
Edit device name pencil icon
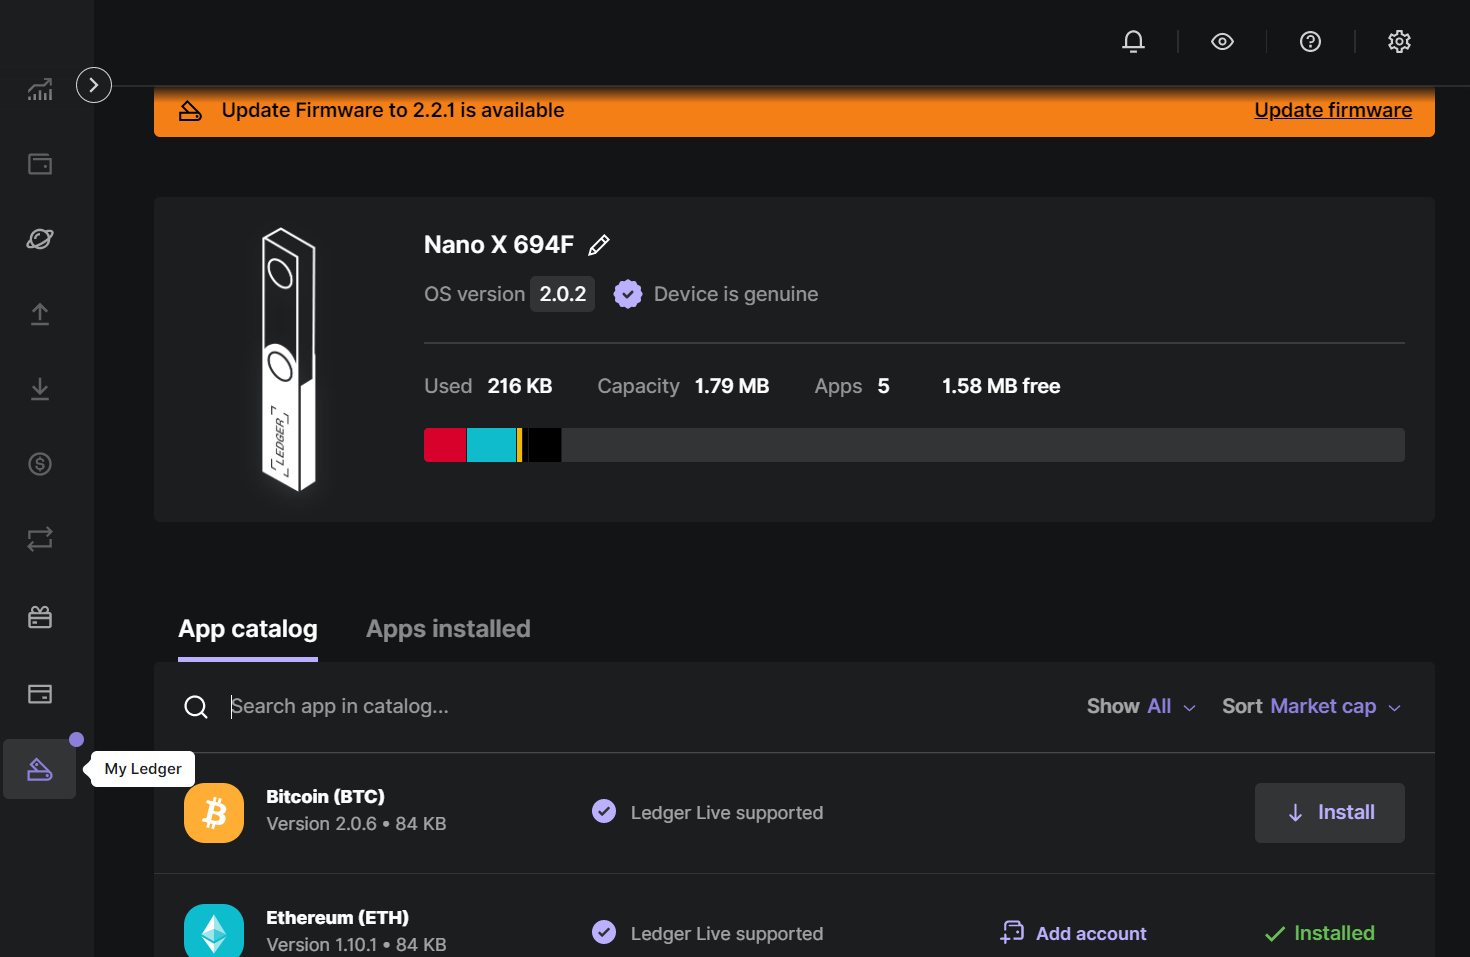pos(599,245)
